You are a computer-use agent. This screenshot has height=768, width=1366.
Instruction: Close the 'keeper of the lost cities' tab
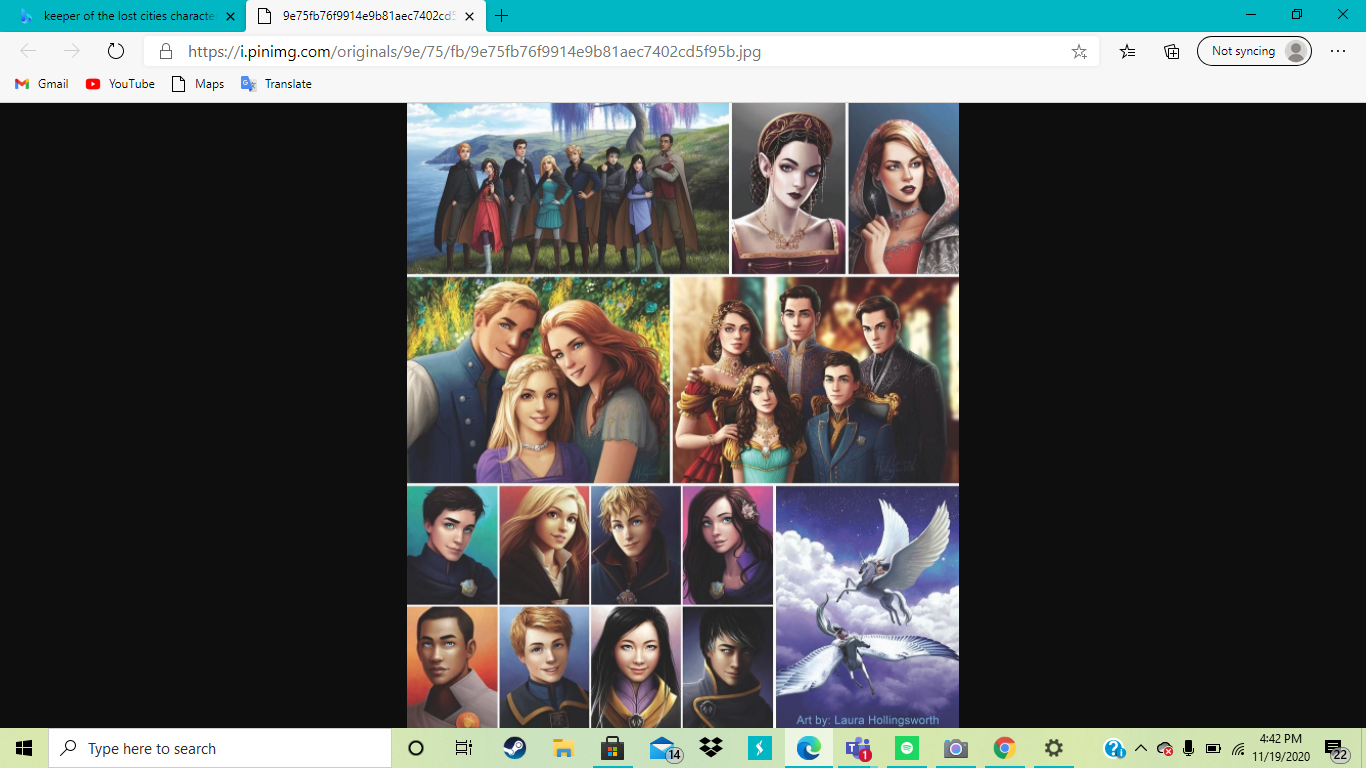230,16
